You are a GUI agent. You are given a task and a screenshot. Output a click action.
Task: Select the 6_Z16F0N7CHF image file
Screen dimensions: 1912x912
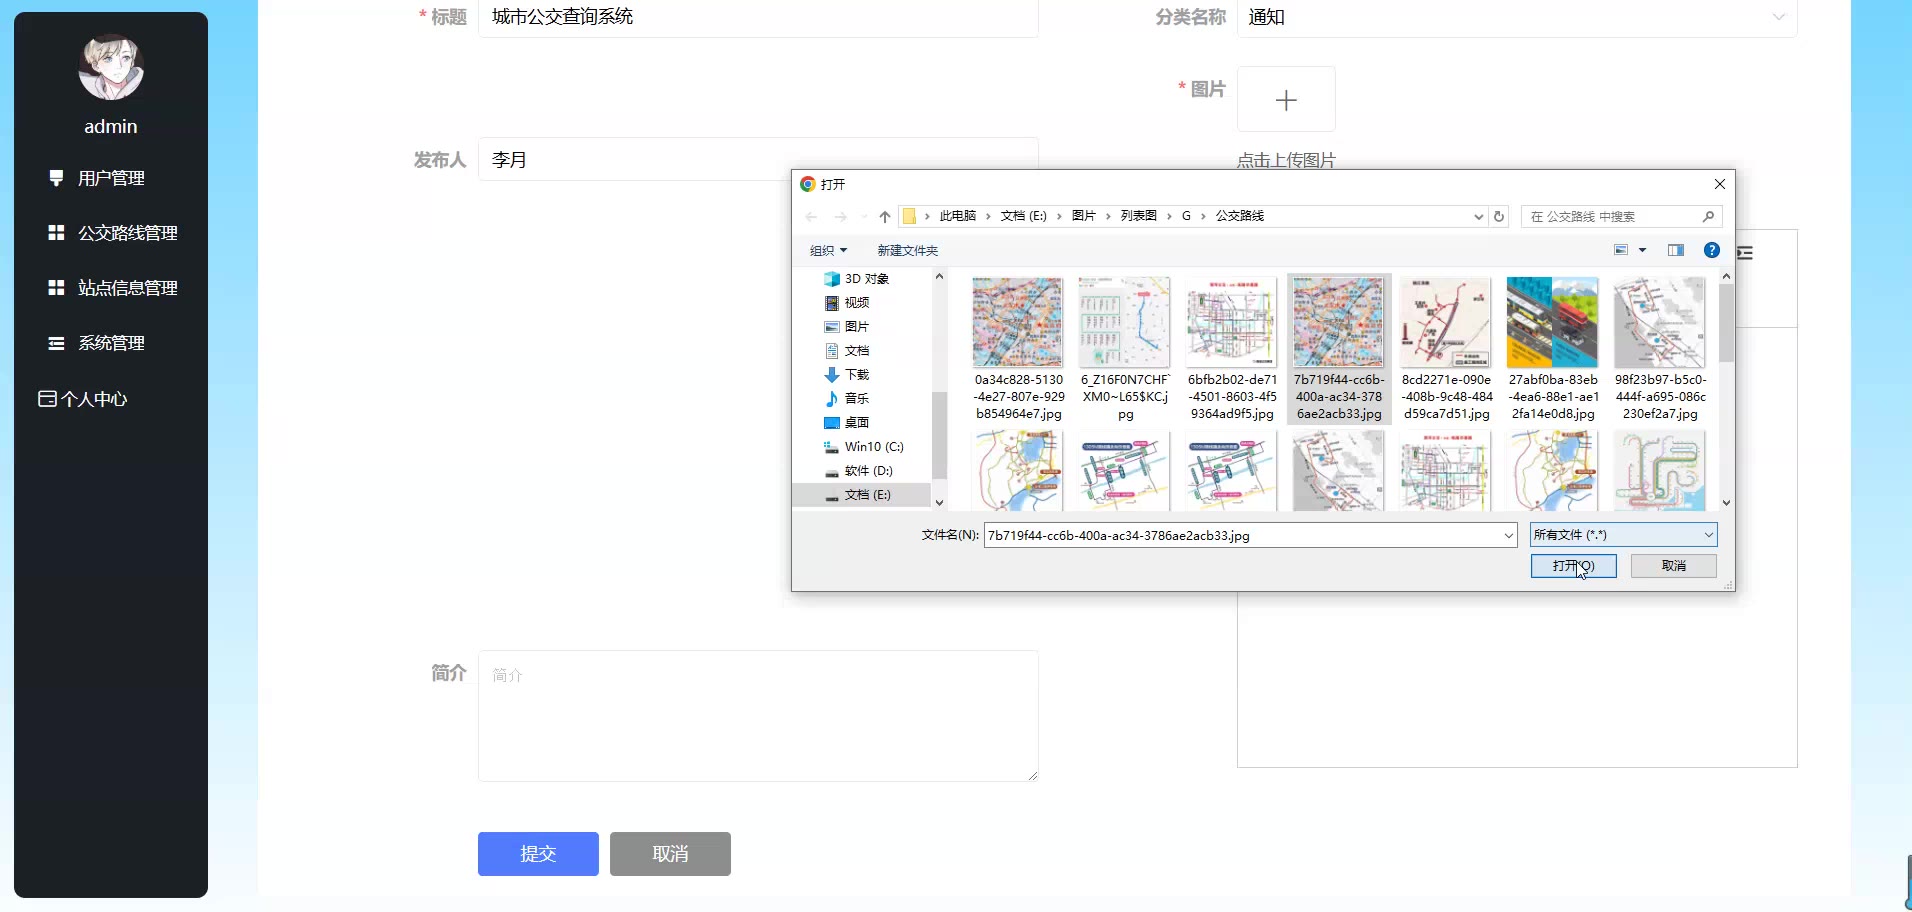coord(1125,349)
